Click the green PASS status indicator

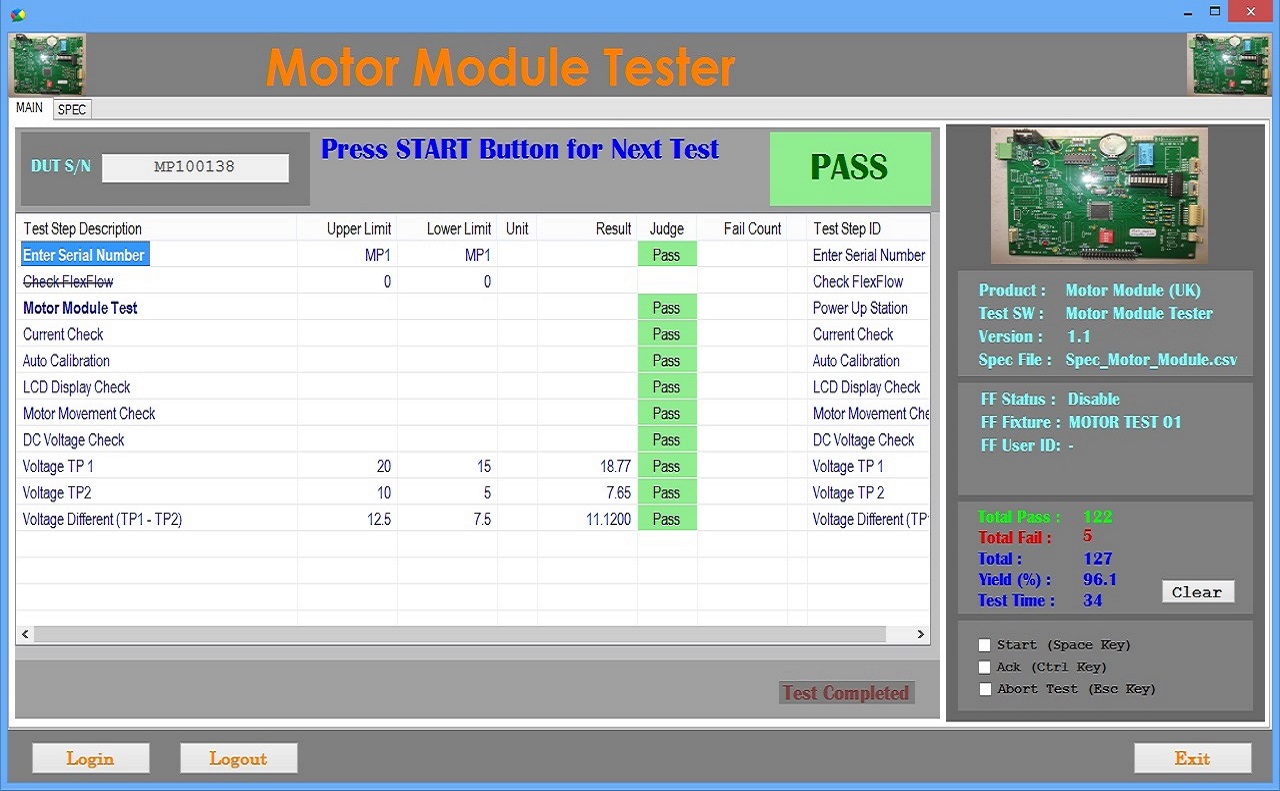point(850,168)
